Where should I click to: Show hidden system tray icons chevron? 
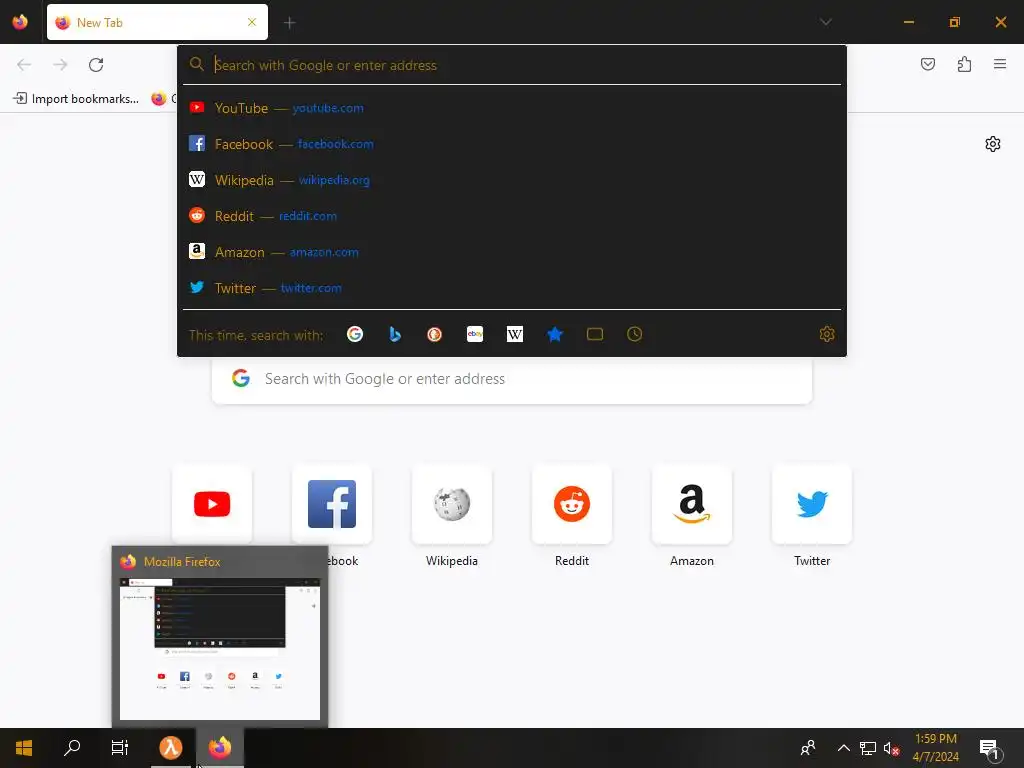pyautogui.click(x=843, y=748)
